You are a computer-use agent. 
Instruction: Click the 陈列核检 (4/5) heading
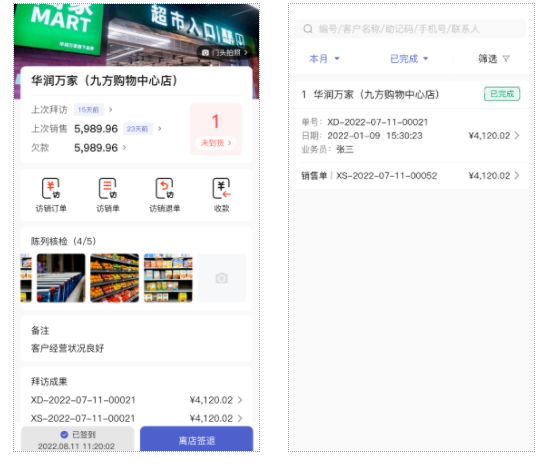64,241
